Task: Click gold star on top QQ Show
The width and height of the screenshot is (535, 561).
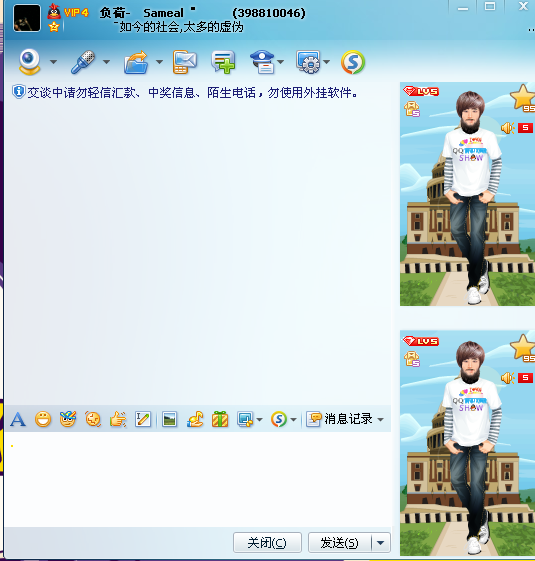Action: pos(522,97)
